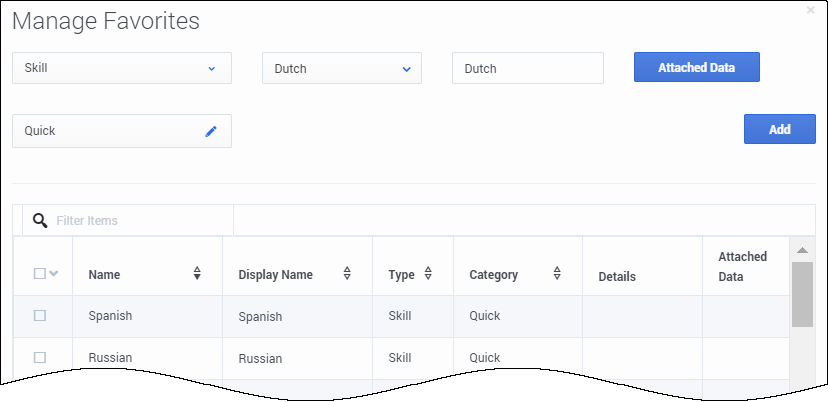The height and width of the screenshot is (402, 828).
Task: Check the Spanish row checkbox
Action: click(x=40, y=315)
